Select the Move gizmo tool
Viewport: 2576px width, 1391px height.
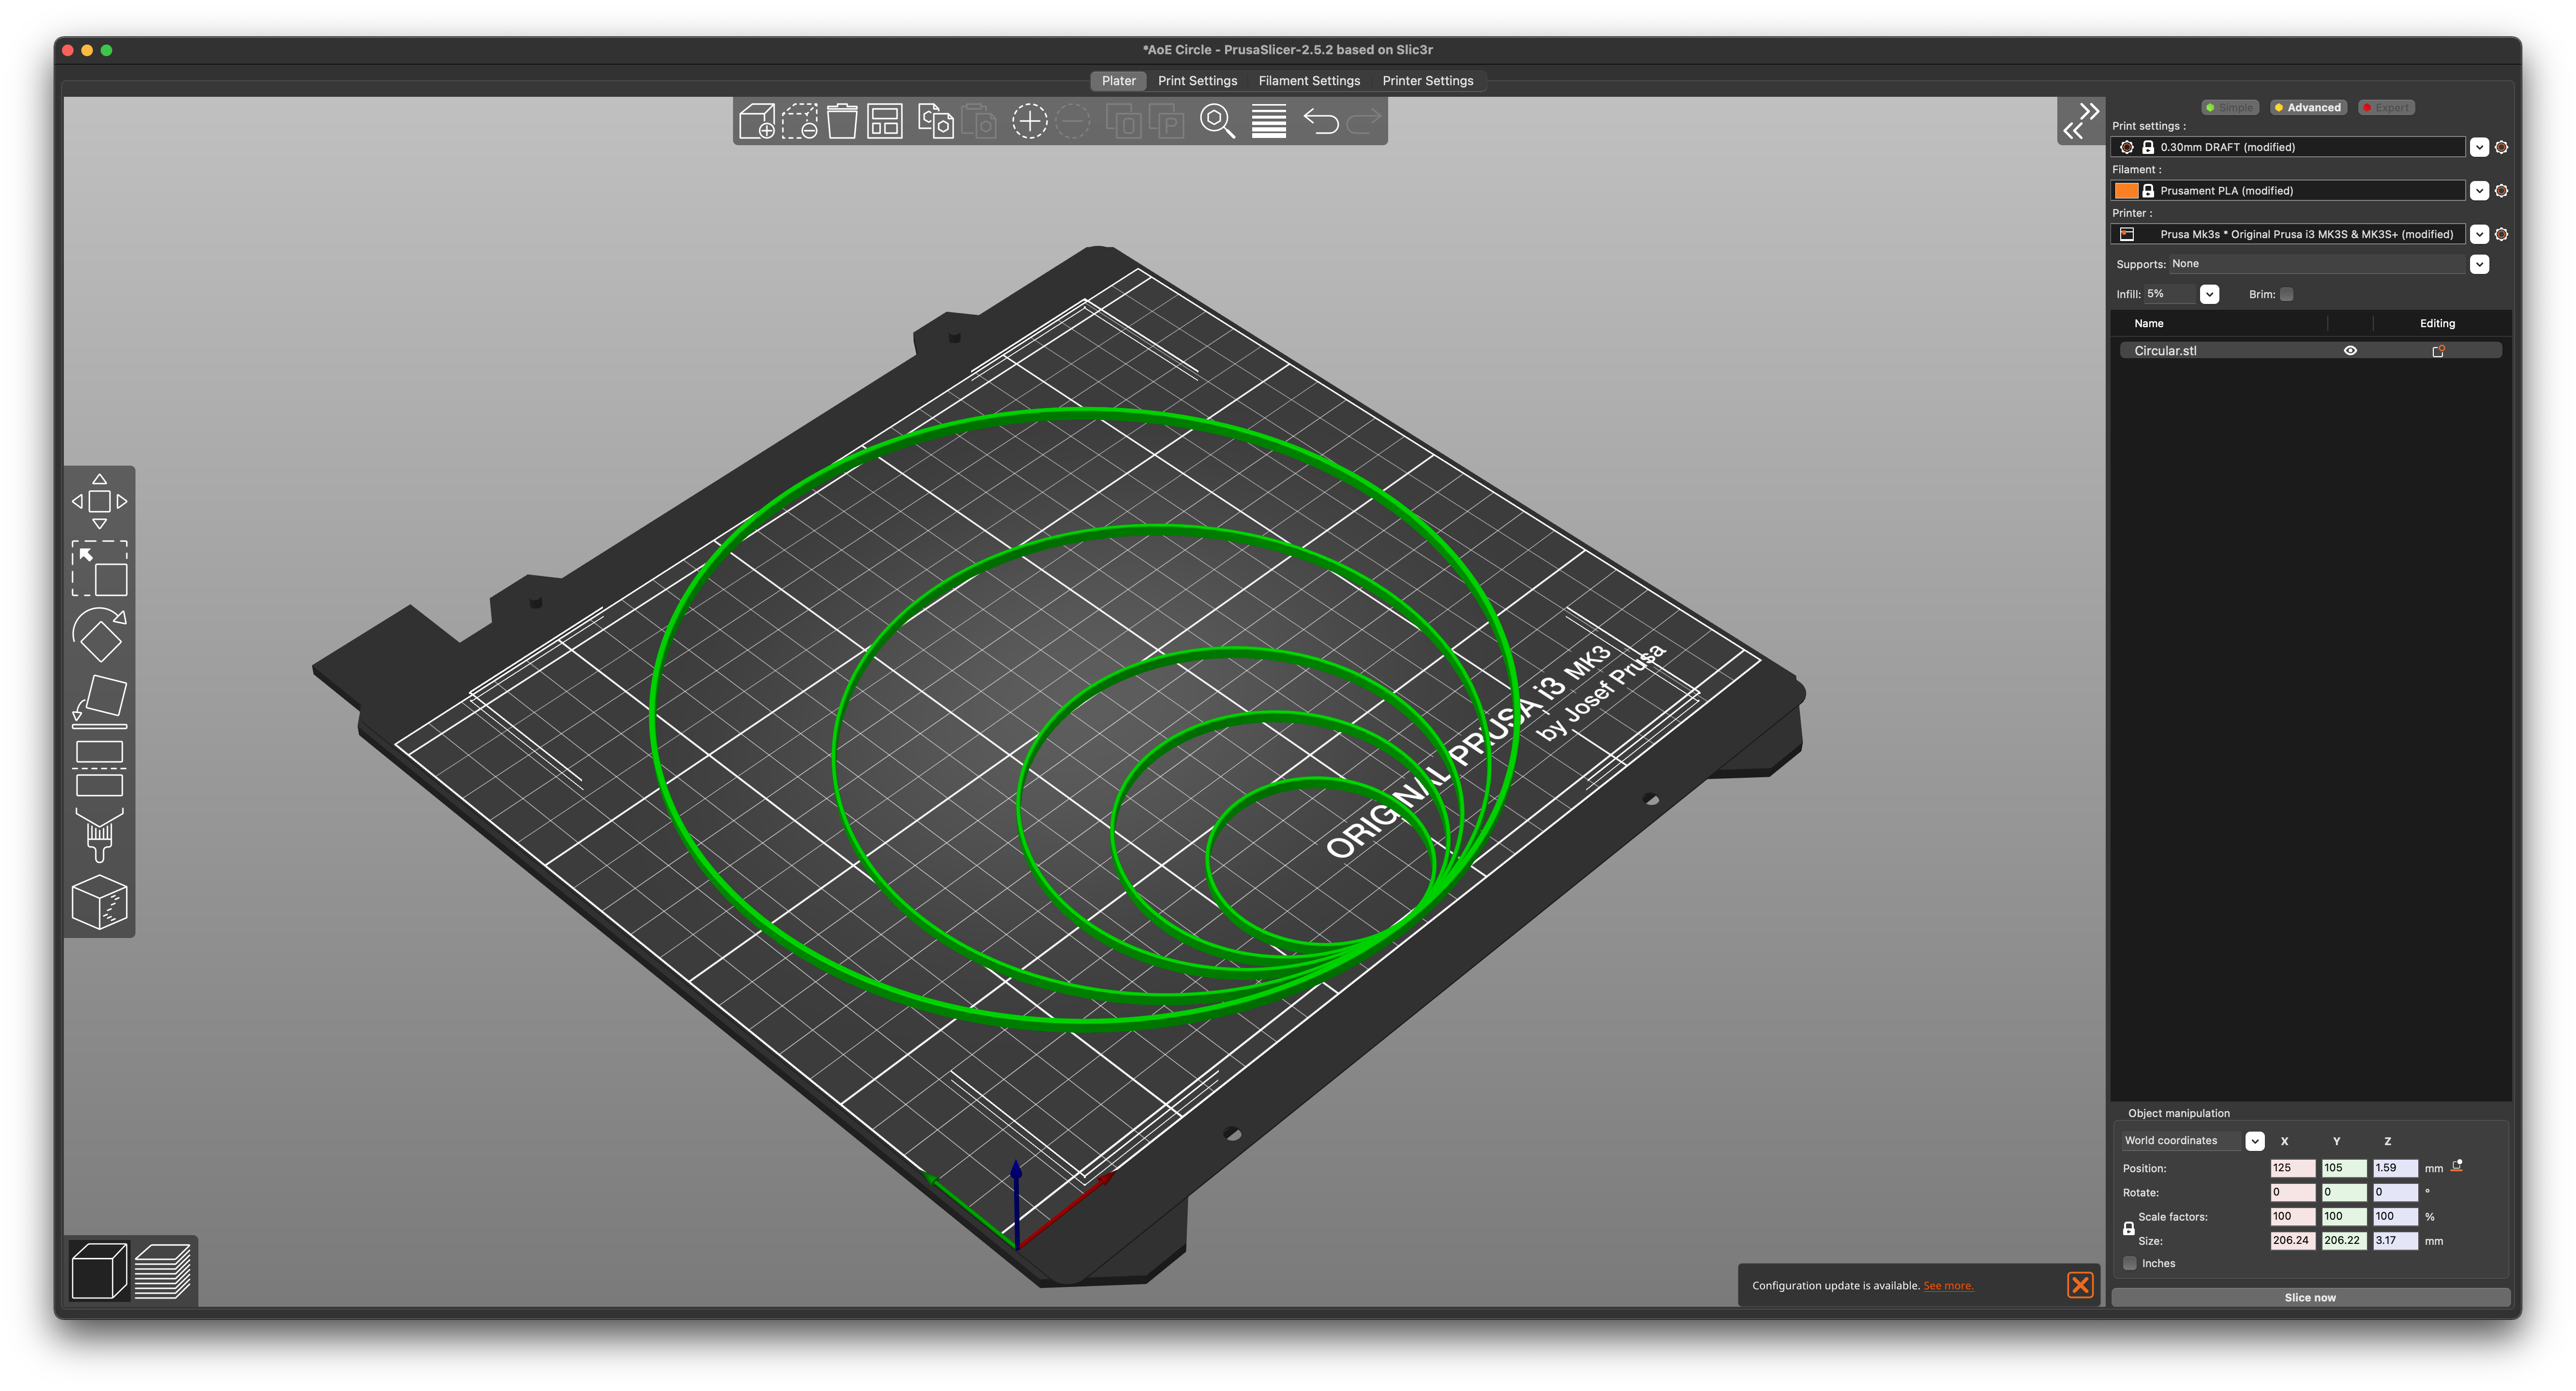click(99, 501)
